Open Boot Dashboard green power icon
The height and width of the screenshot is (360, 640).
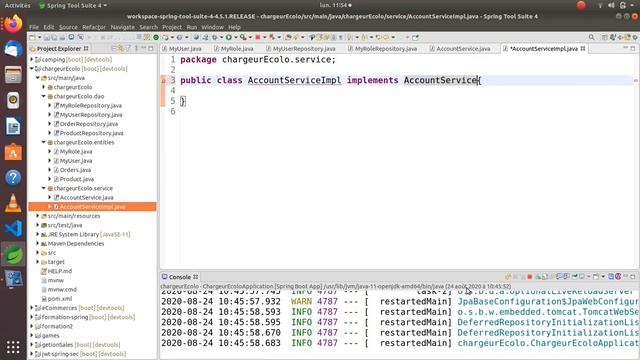(156, 38)
